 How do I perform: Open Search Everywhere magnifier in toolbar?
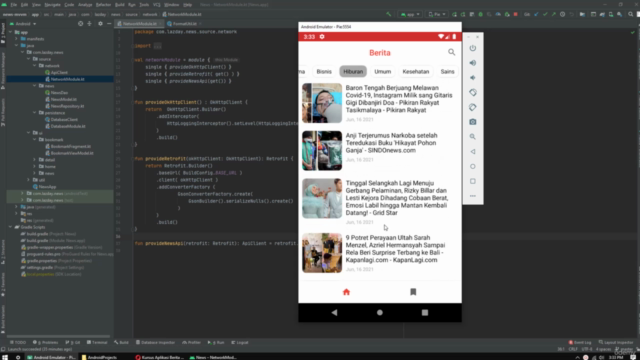(x=631, y=14)
